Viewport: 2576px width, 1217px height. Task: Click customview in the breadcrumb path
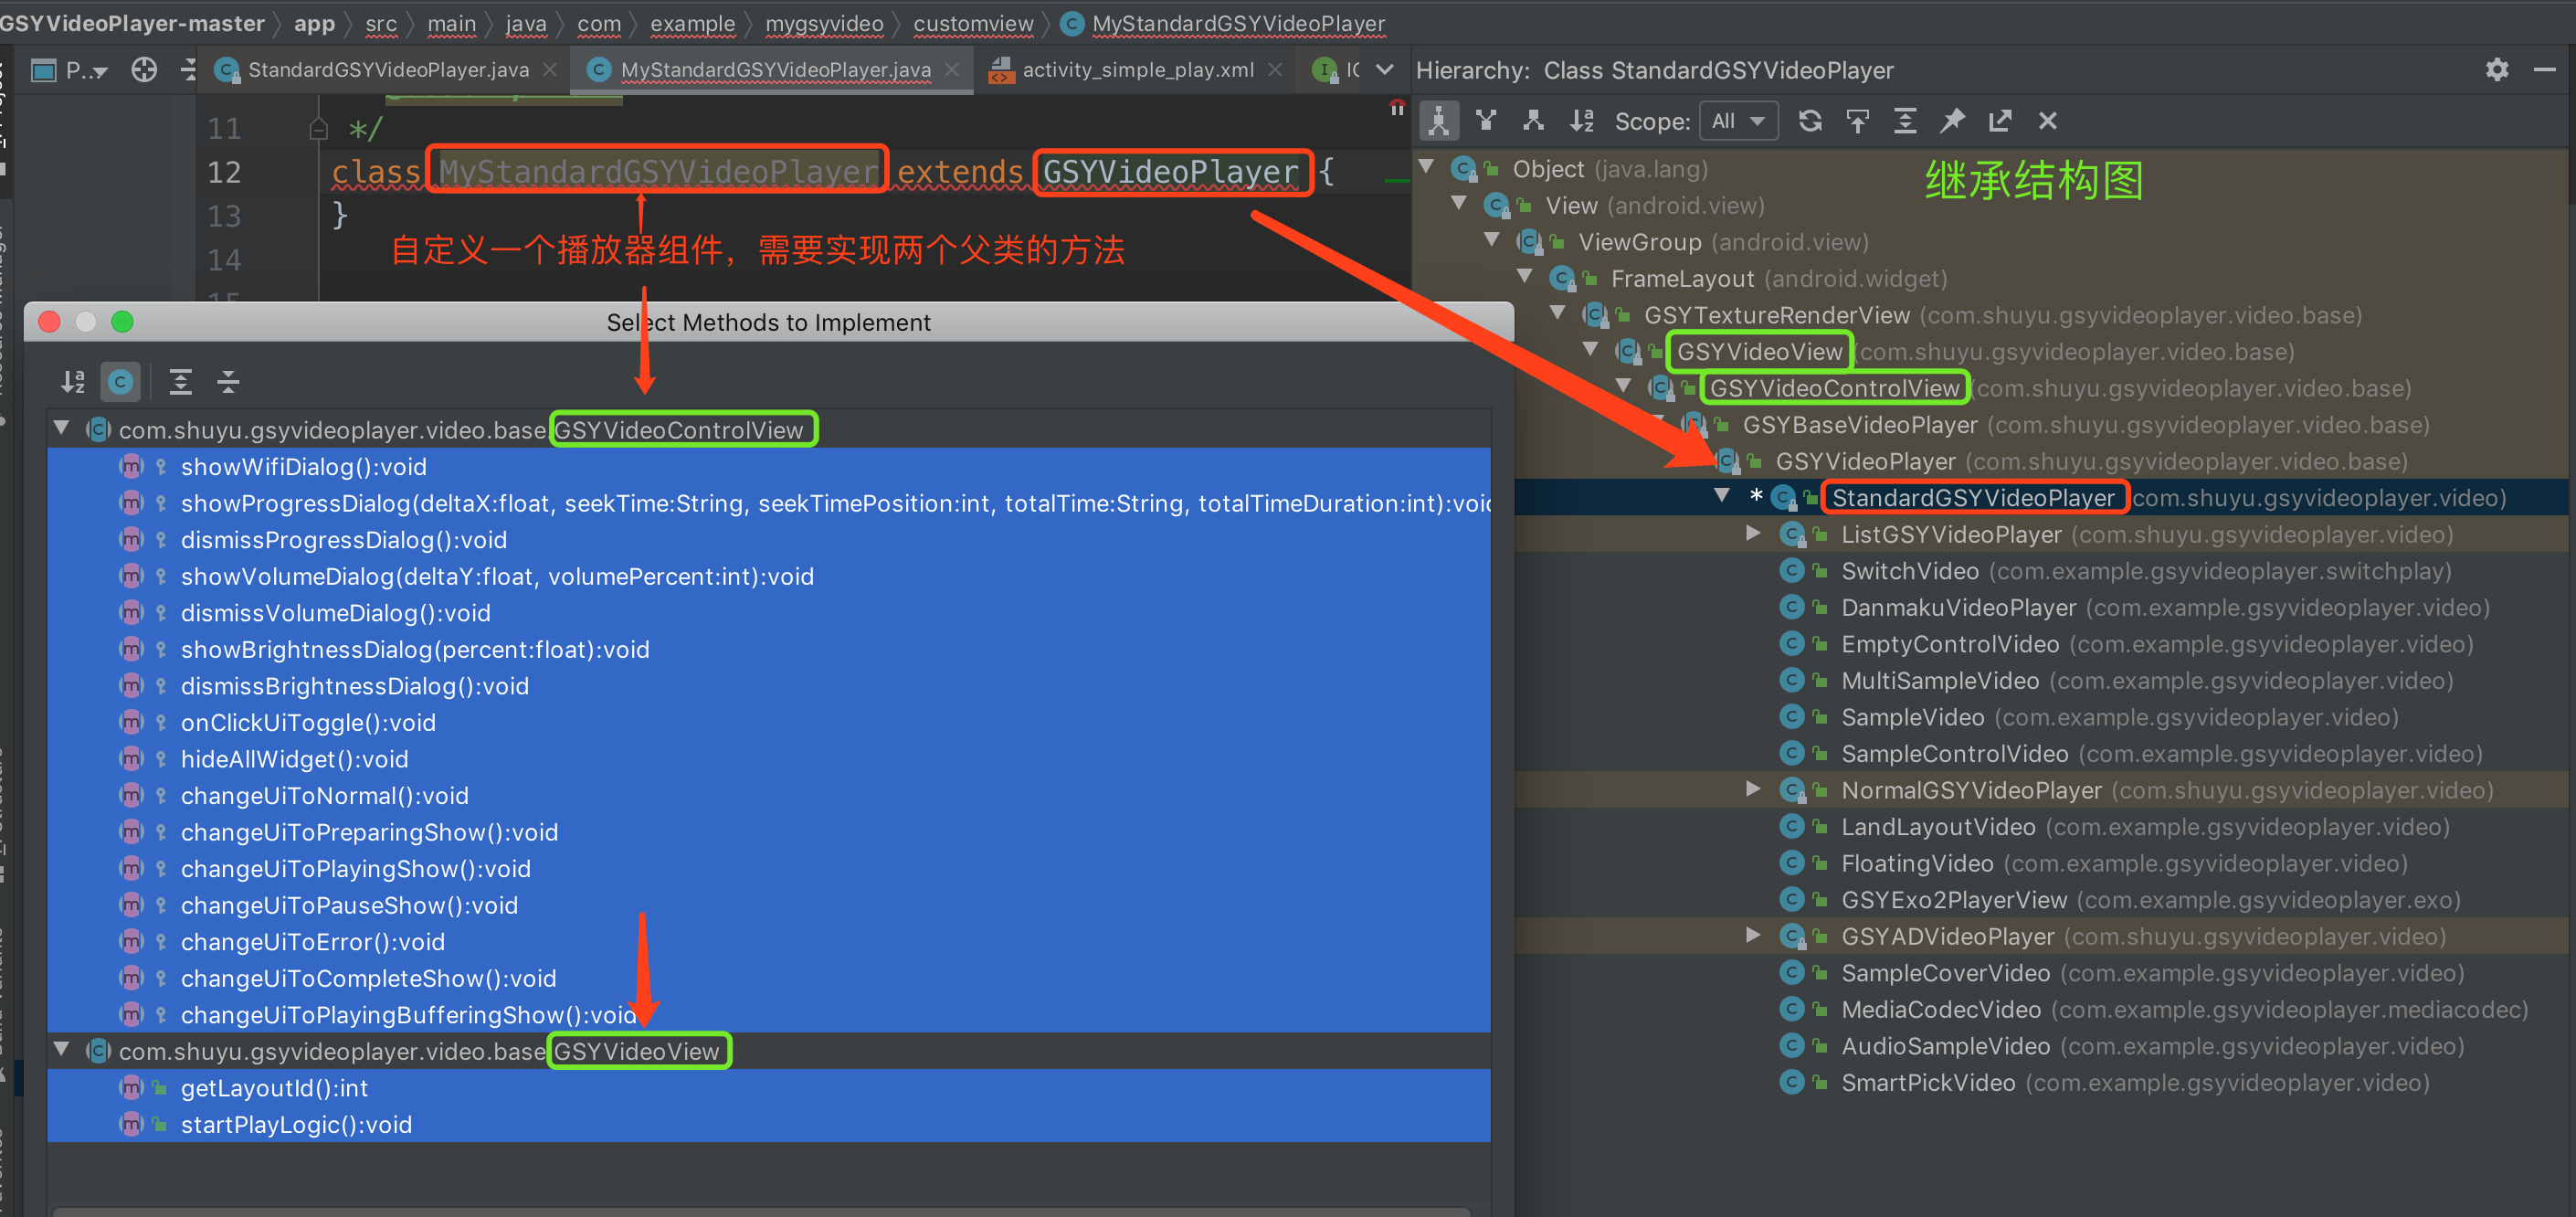pos(972,23)
